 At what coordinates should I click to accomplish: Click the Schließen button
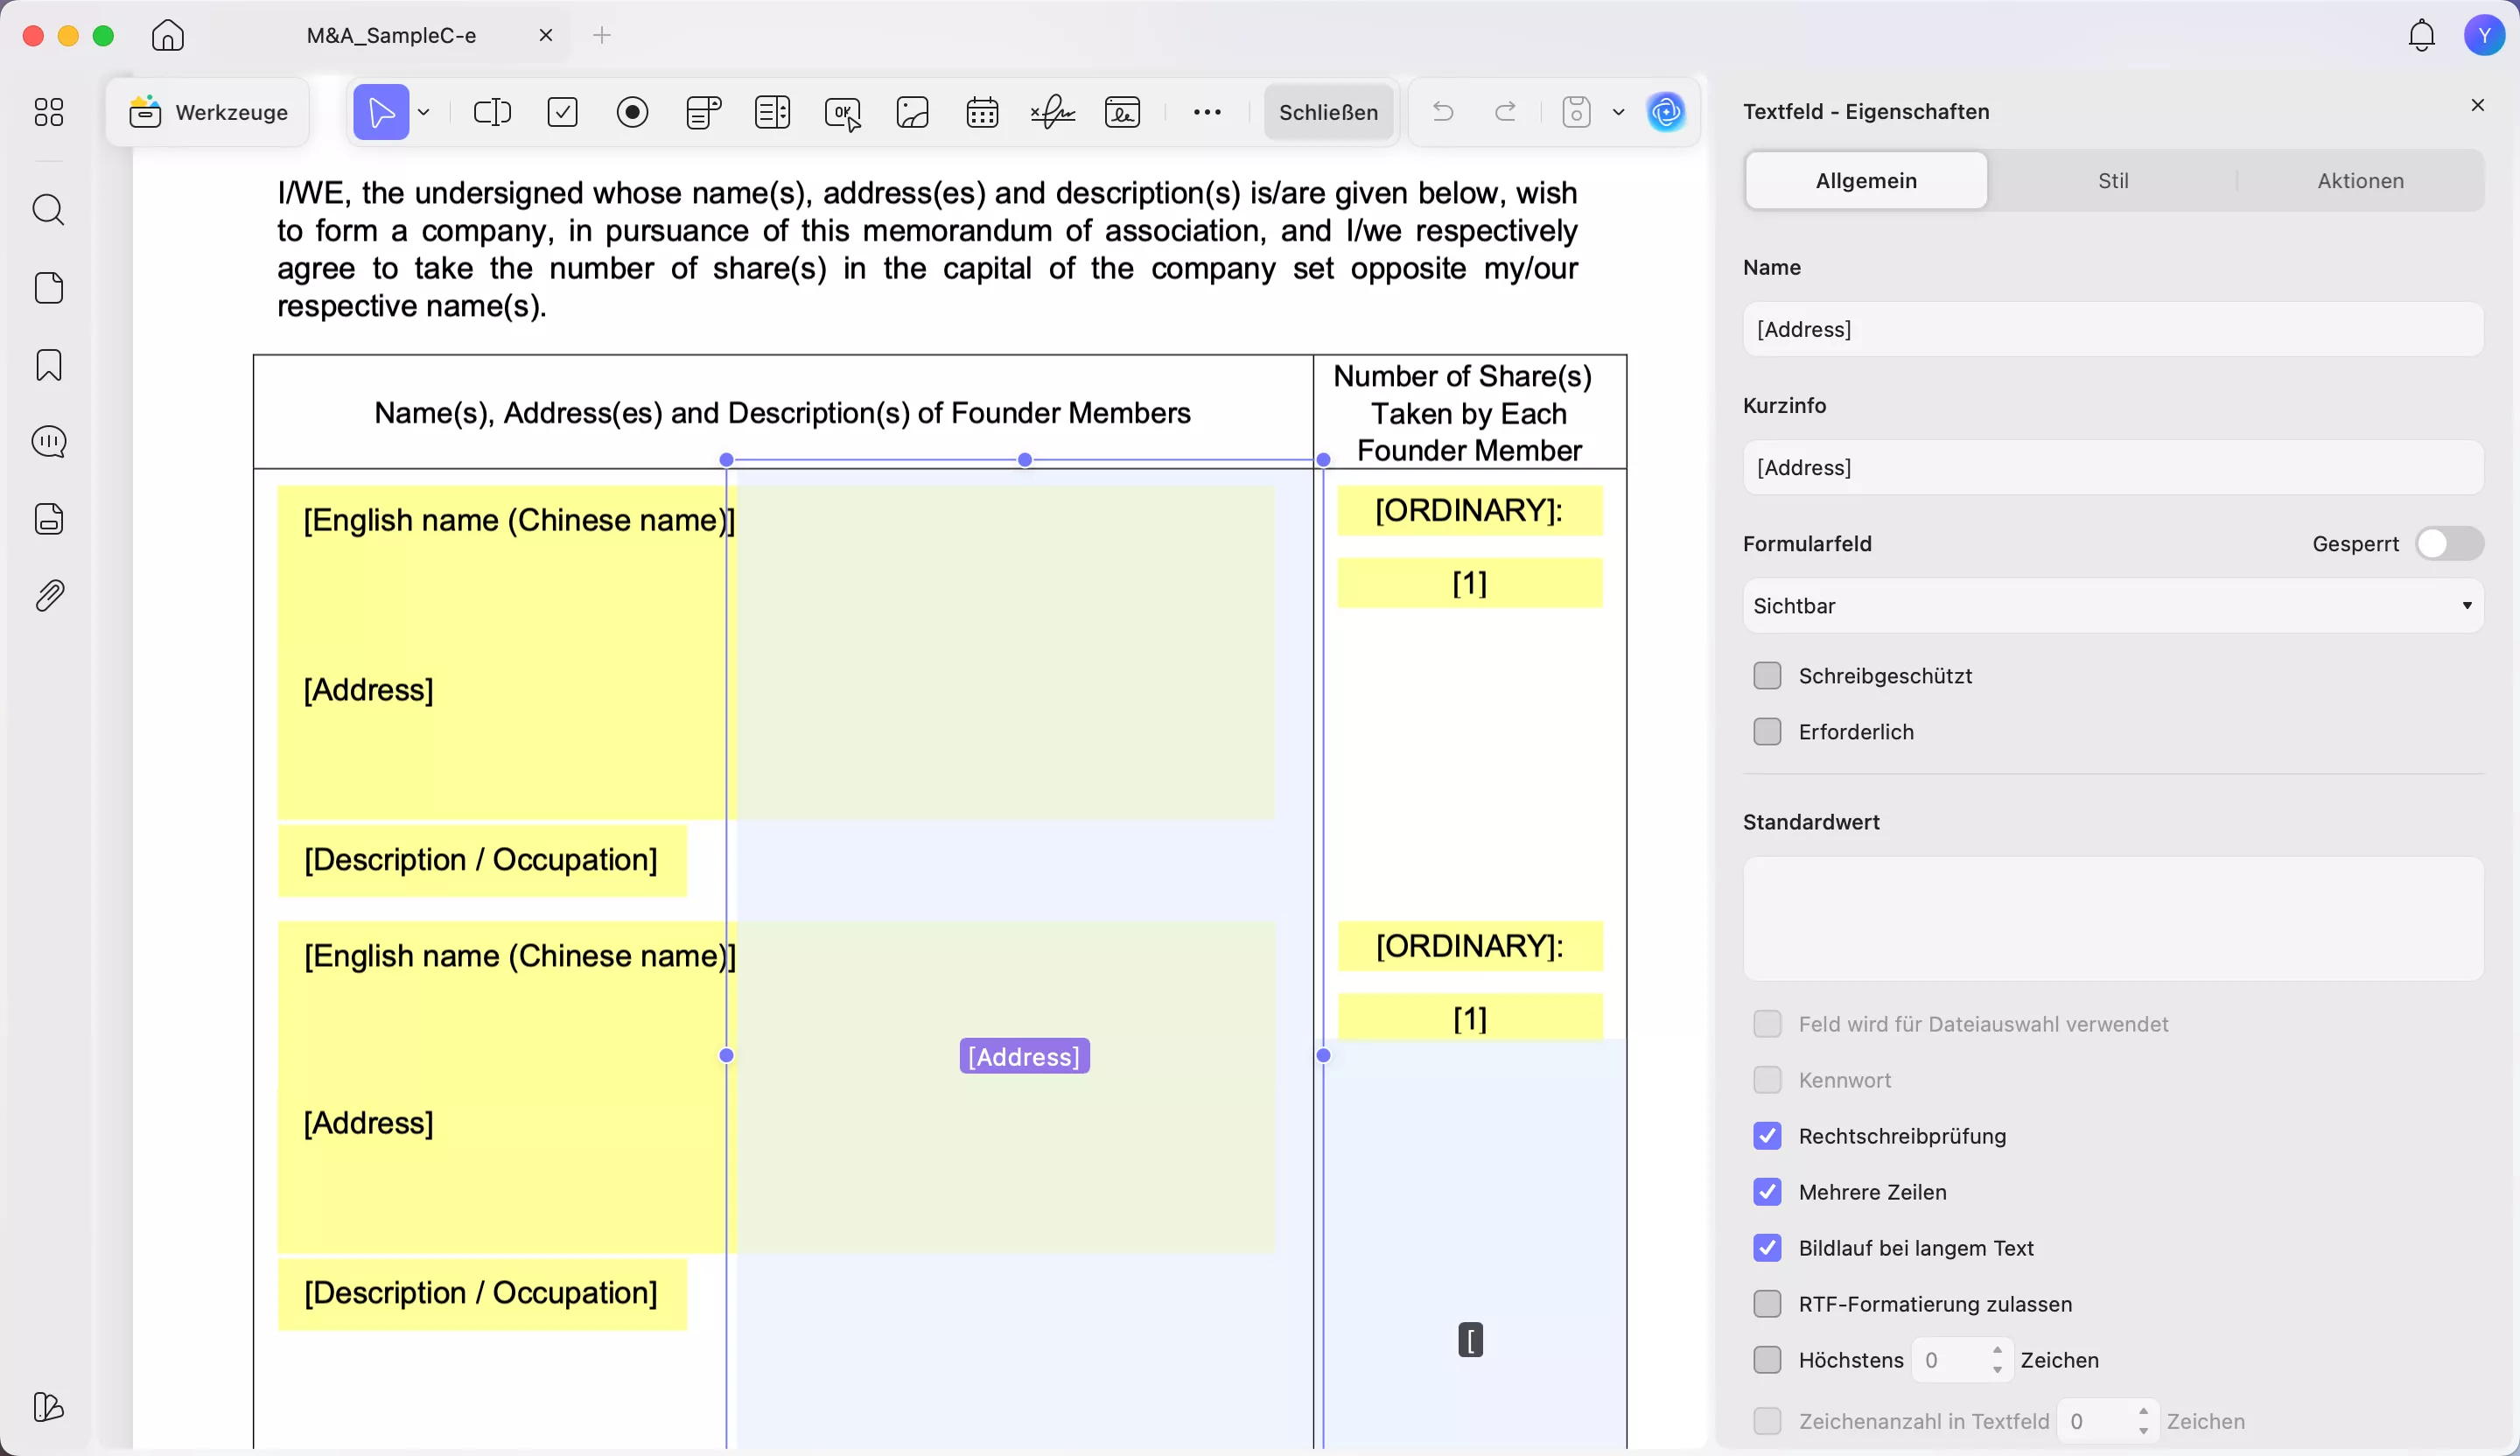[1328, 112]
